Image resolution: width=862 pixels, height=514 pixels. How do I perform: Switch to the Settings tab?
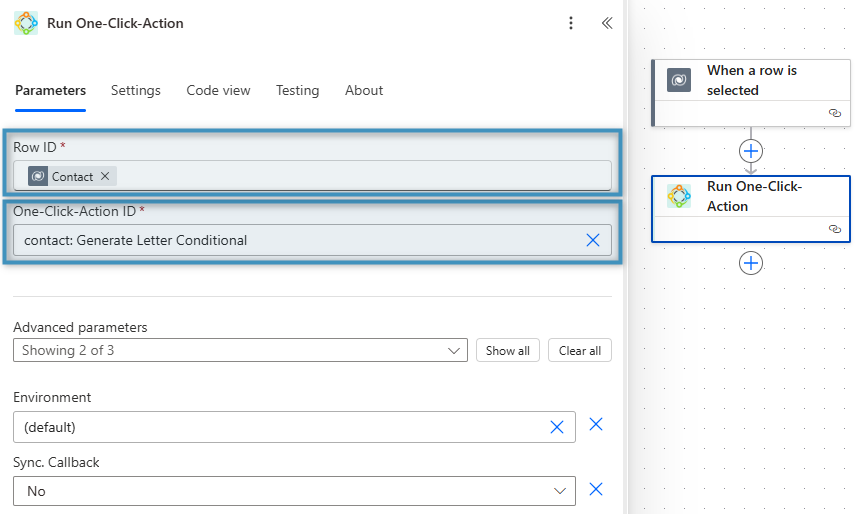click(x=136, y=90)
